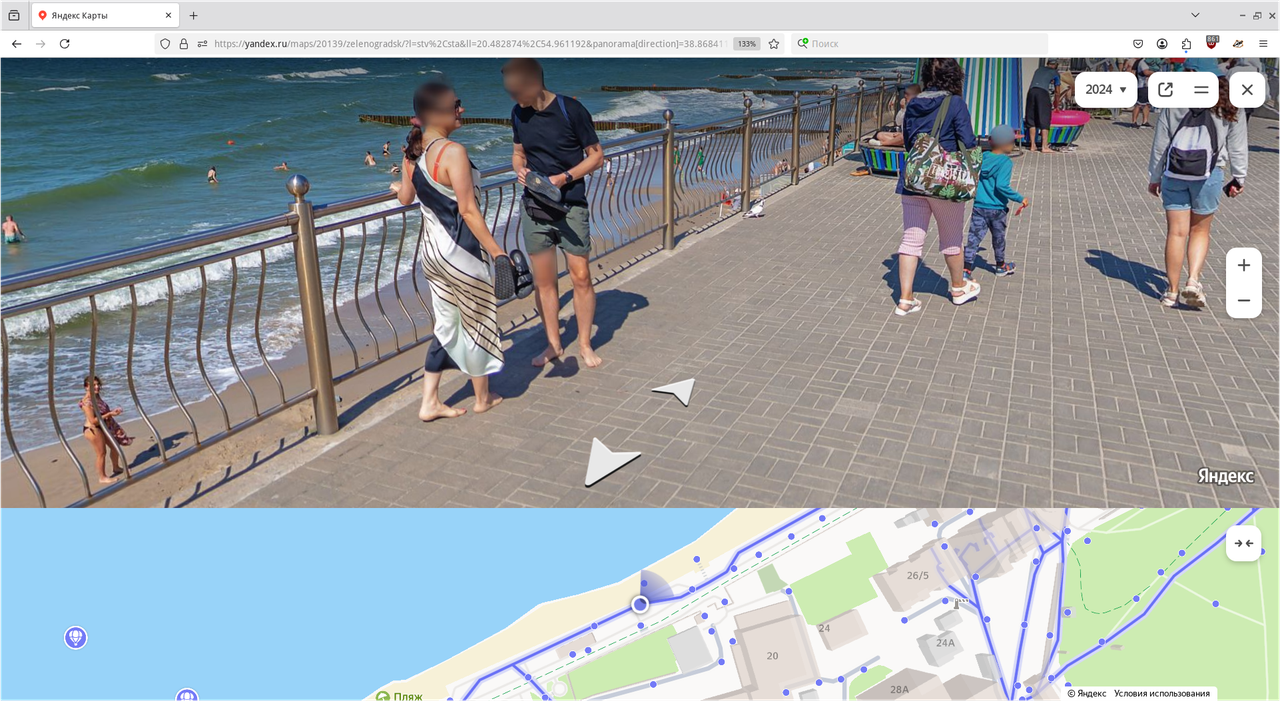Show site security lock information
Viewport: 1280px width, 701px height.
pyautogui.click(x=183, y=44)
